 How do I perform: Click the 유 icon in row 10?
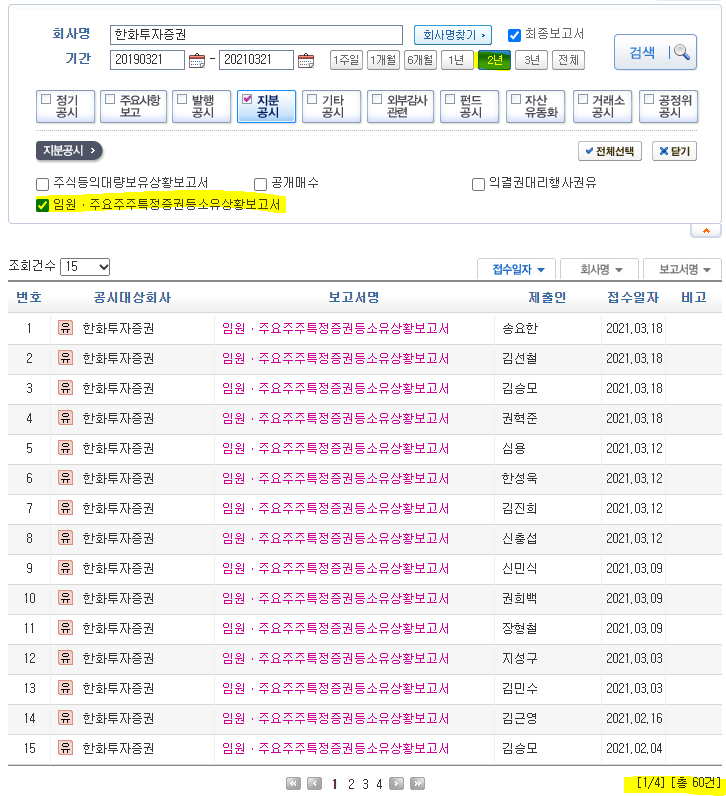(x=65, y=598)
